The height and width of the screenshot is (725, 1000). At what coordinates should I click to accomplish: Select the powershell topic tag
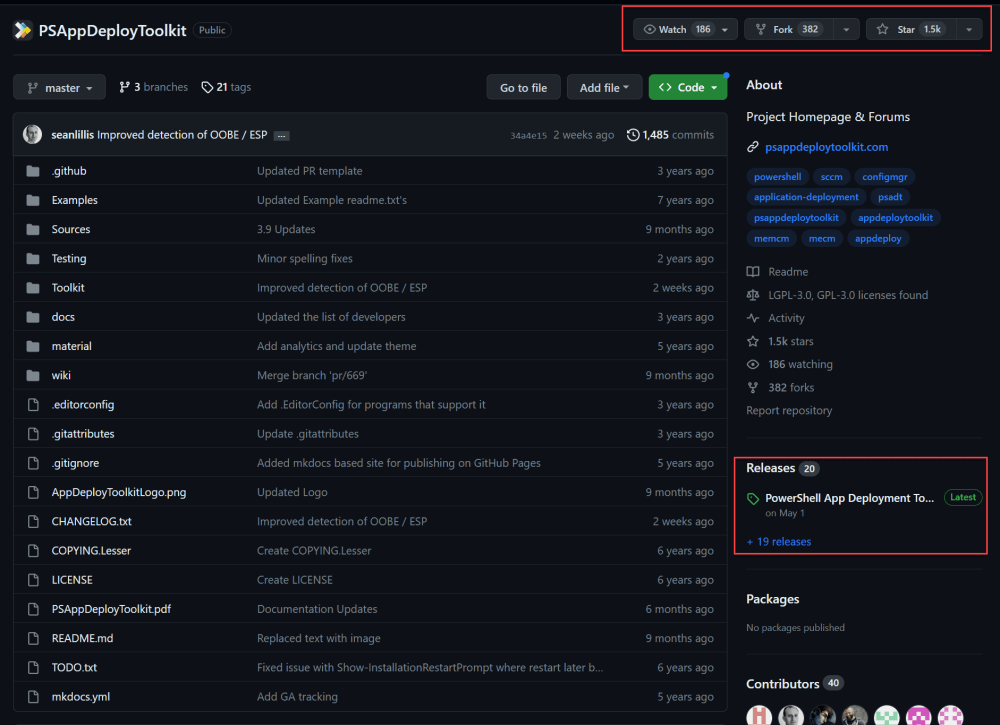click(777, 177)
